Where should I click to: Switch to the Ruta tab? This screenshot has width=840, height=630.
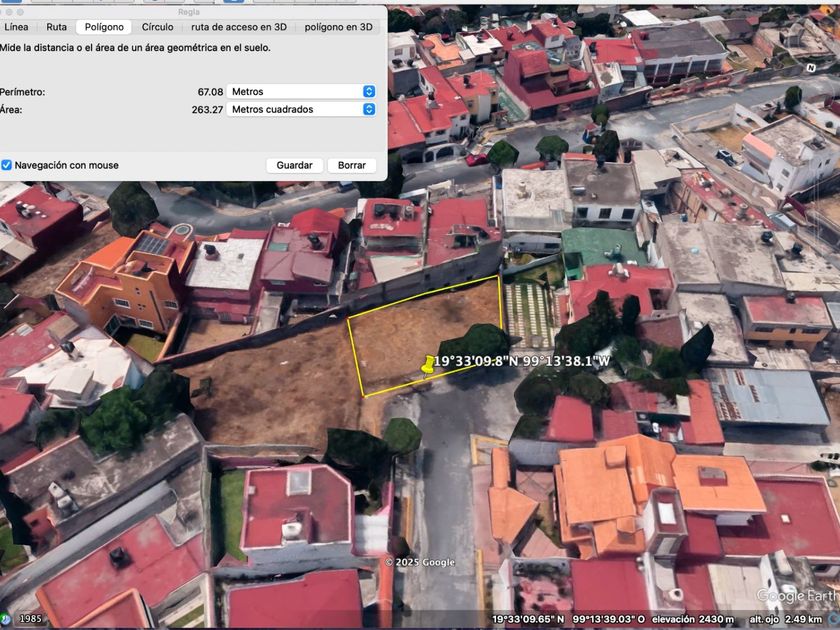point(57,27)
